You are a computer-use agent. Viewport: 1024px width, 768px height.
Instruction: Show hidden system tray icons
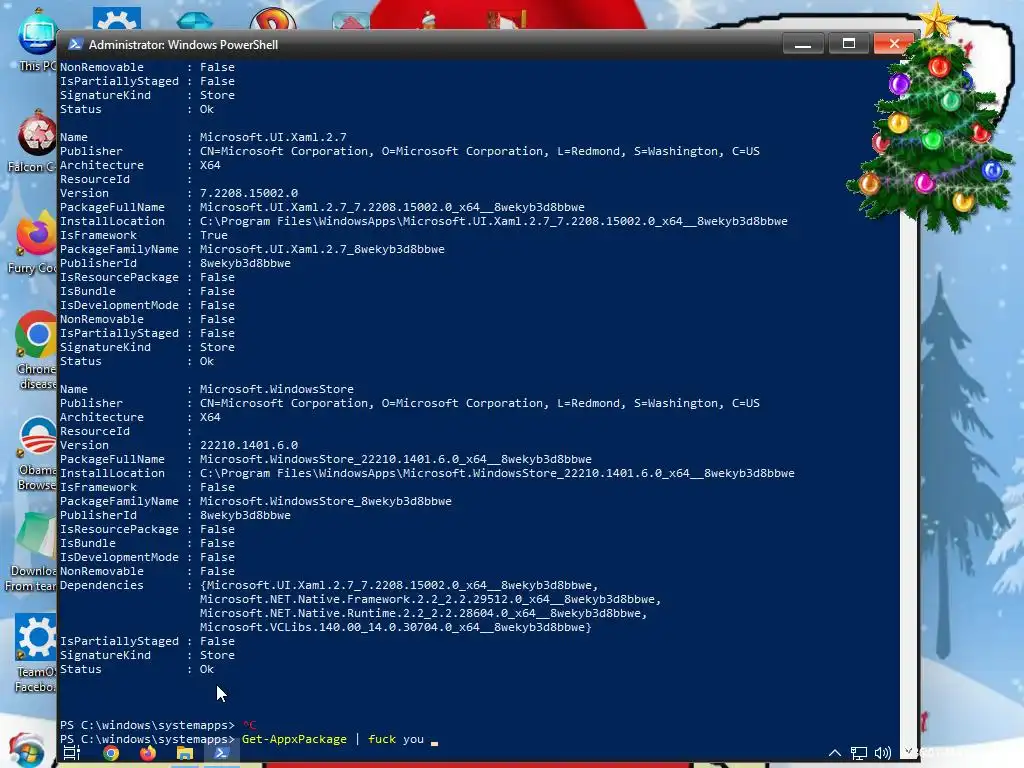point(835,753)
